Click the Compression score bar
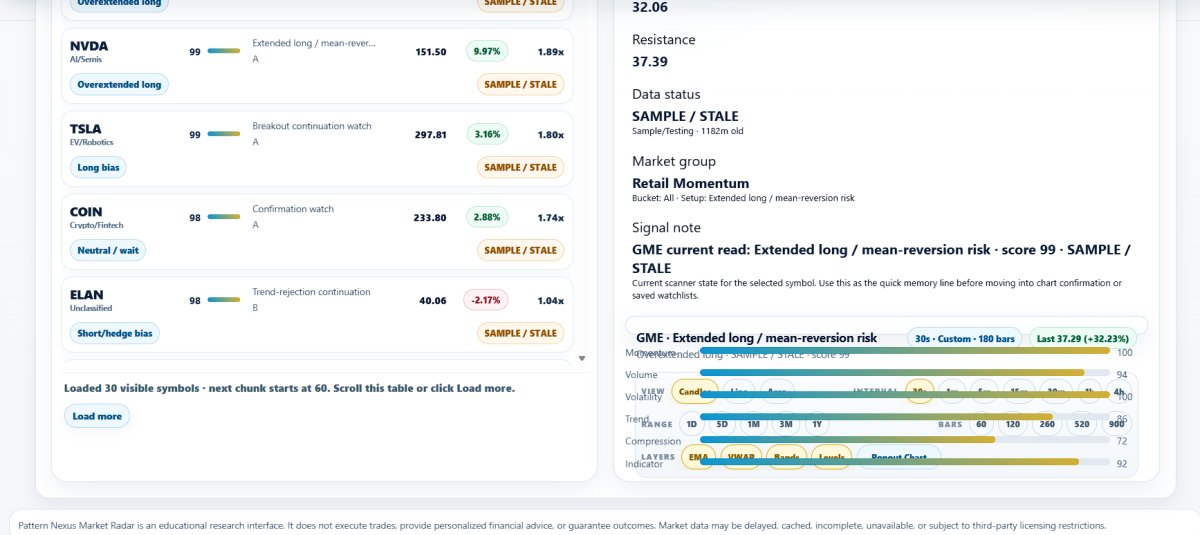This screenshot has height=535, width=1200. click(905, 439)
